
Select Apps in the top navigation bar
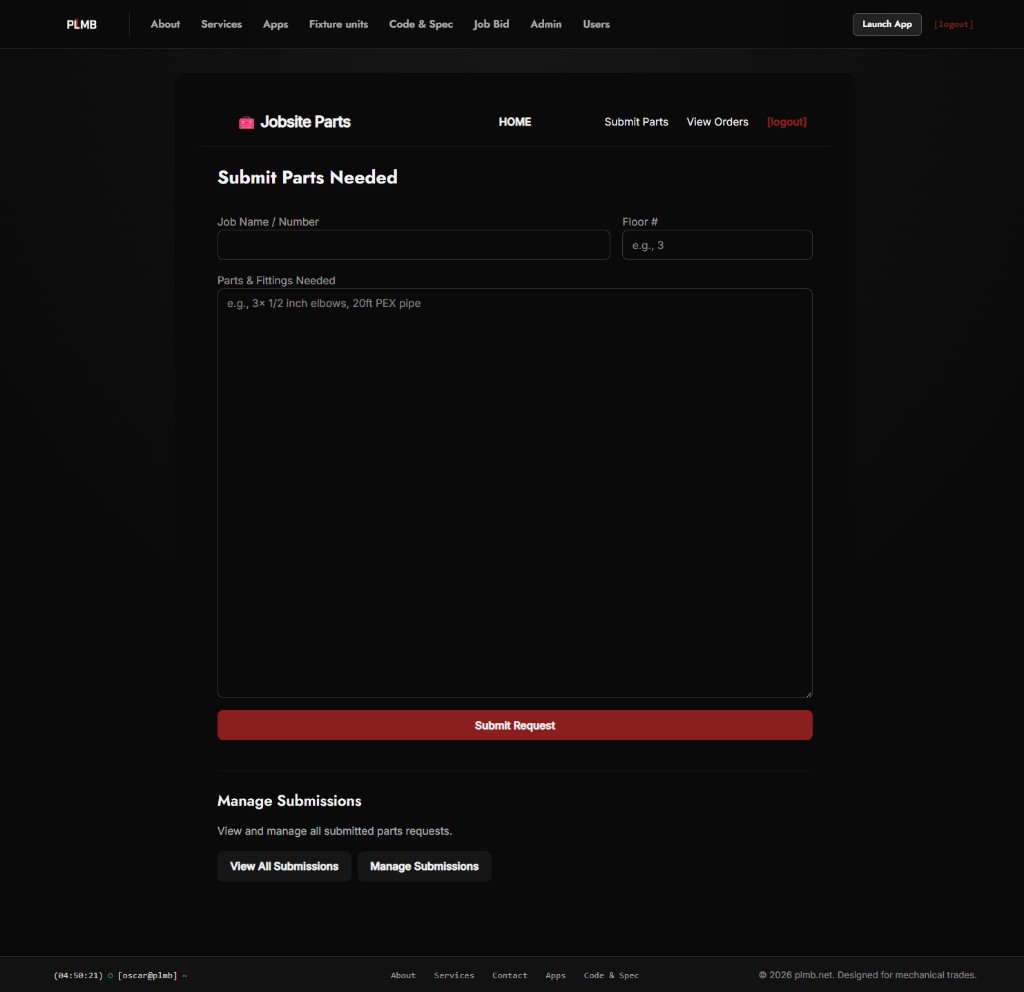[x=275, y=24]
